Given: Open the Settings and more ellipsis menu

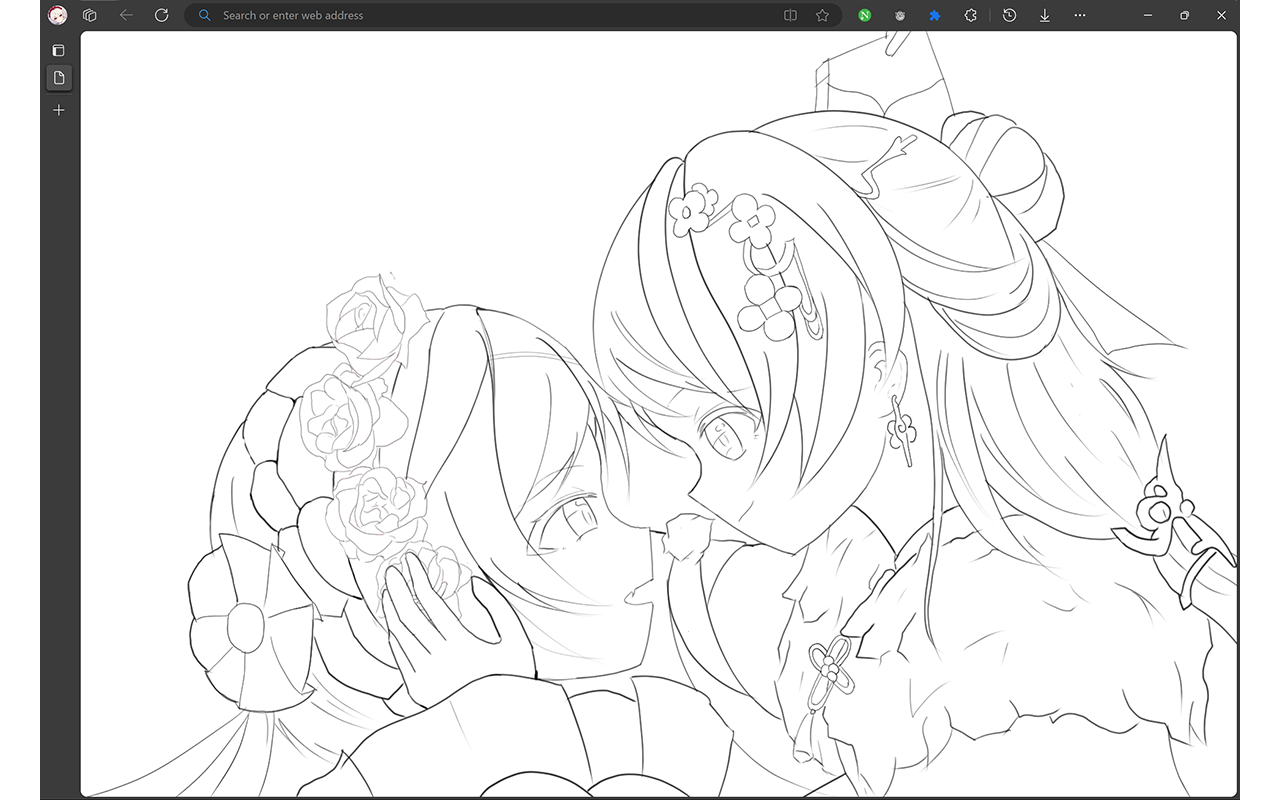Looking at the screenshot, I should 1080,15.
